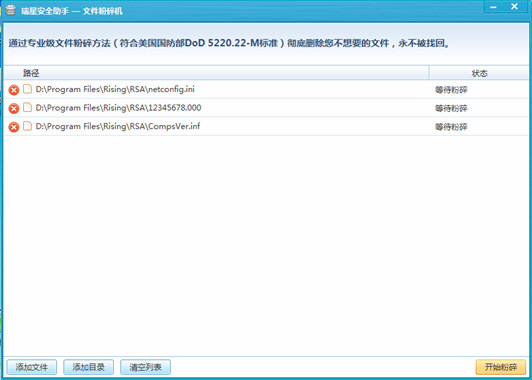Select the path D:\Program Files\Rising\RSA\12345678.000
The height and width of the screenshot is (380, 532).
118,108
